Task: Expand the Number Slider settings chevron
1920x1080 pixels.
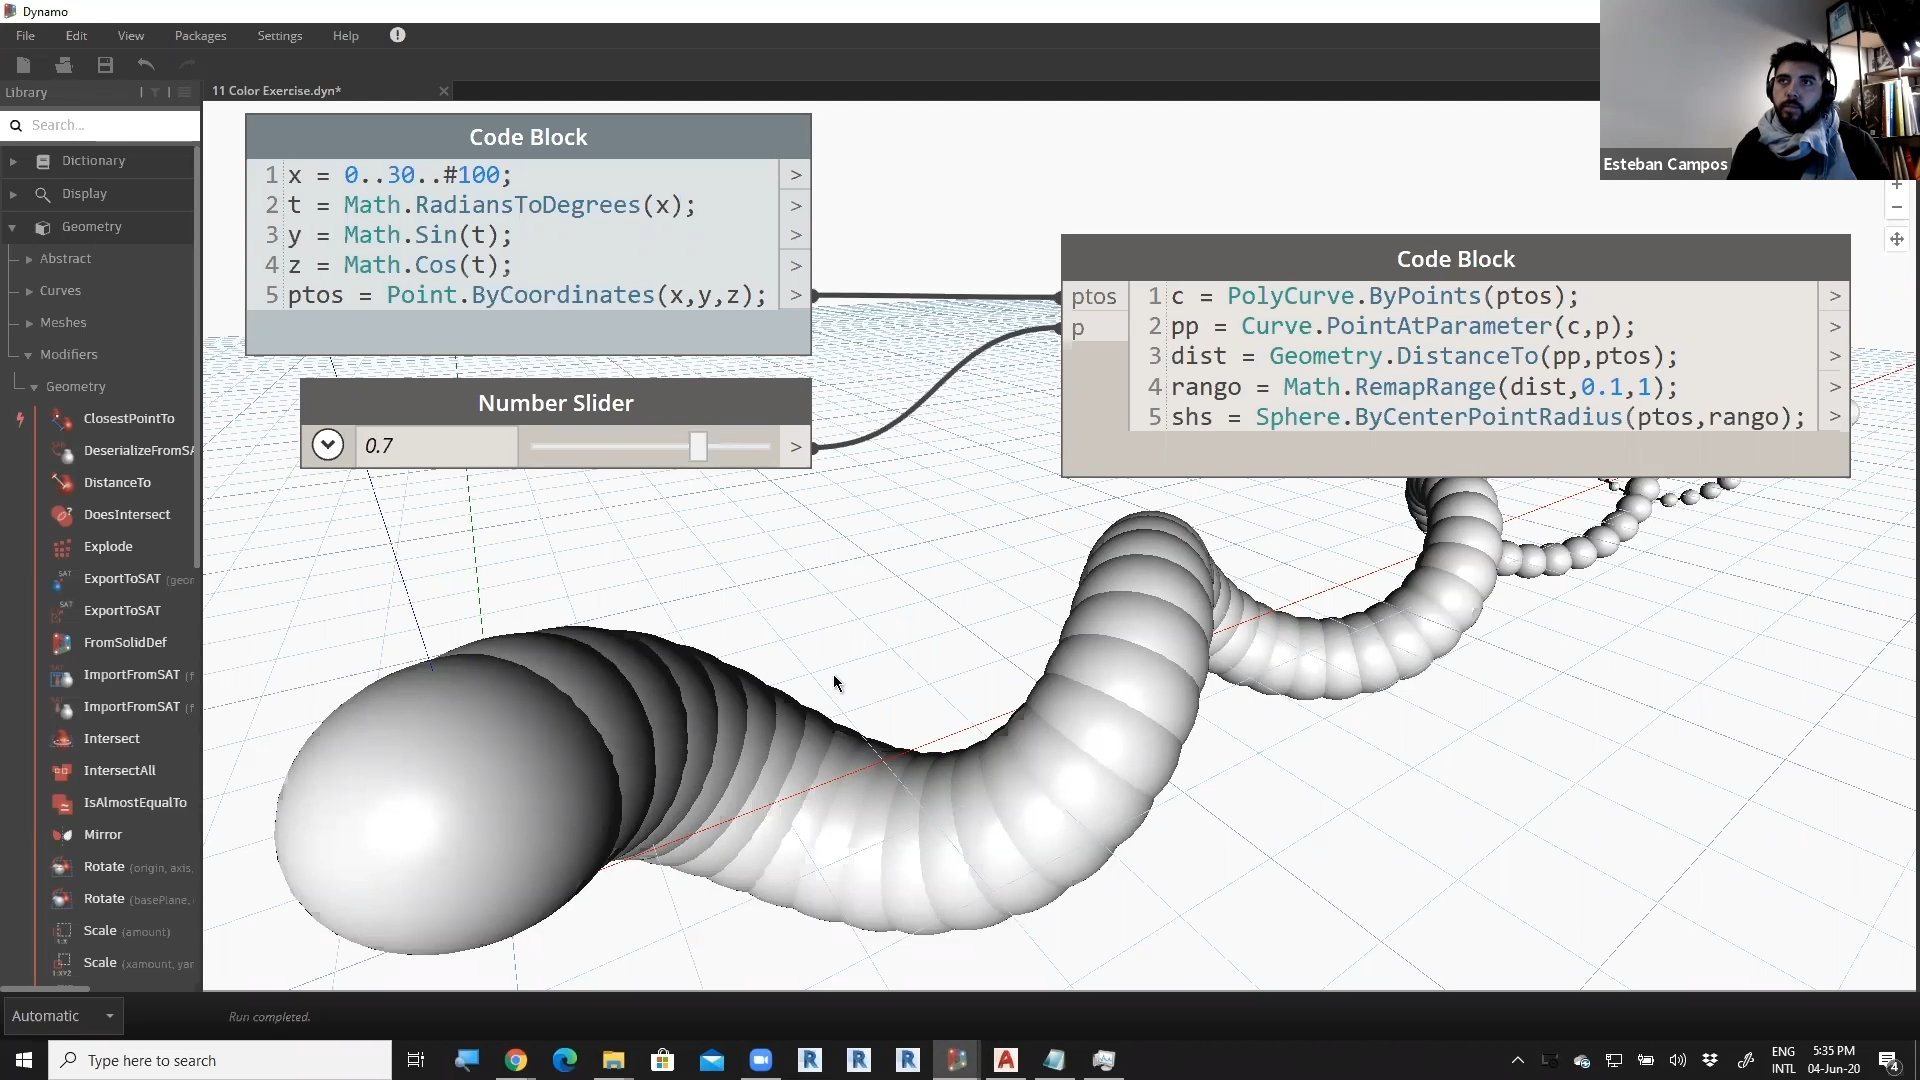Action: click(327, 445)
